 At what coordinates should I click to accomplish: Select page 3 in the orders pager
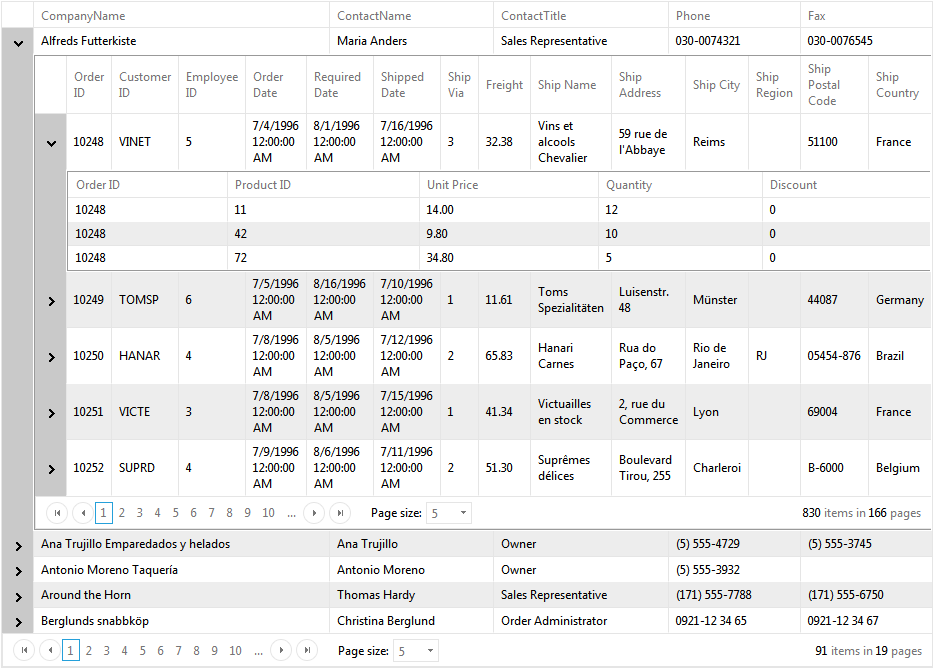[139, 513]
